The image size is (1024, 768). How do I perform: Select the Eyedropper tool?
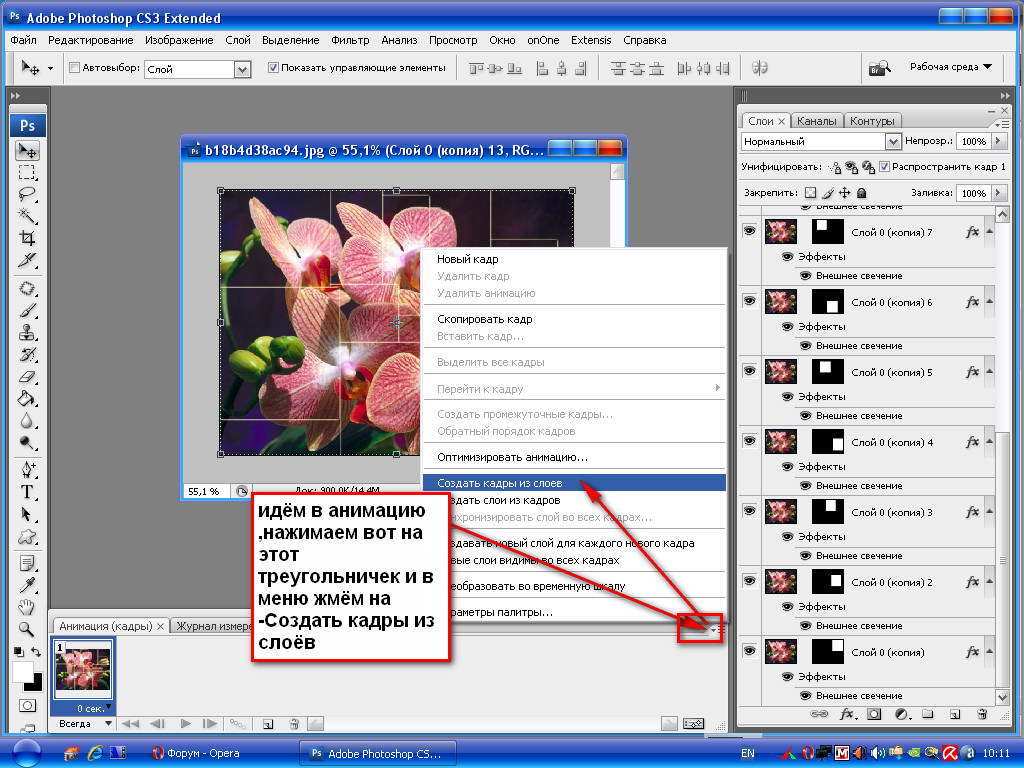[x=27, y=585]
